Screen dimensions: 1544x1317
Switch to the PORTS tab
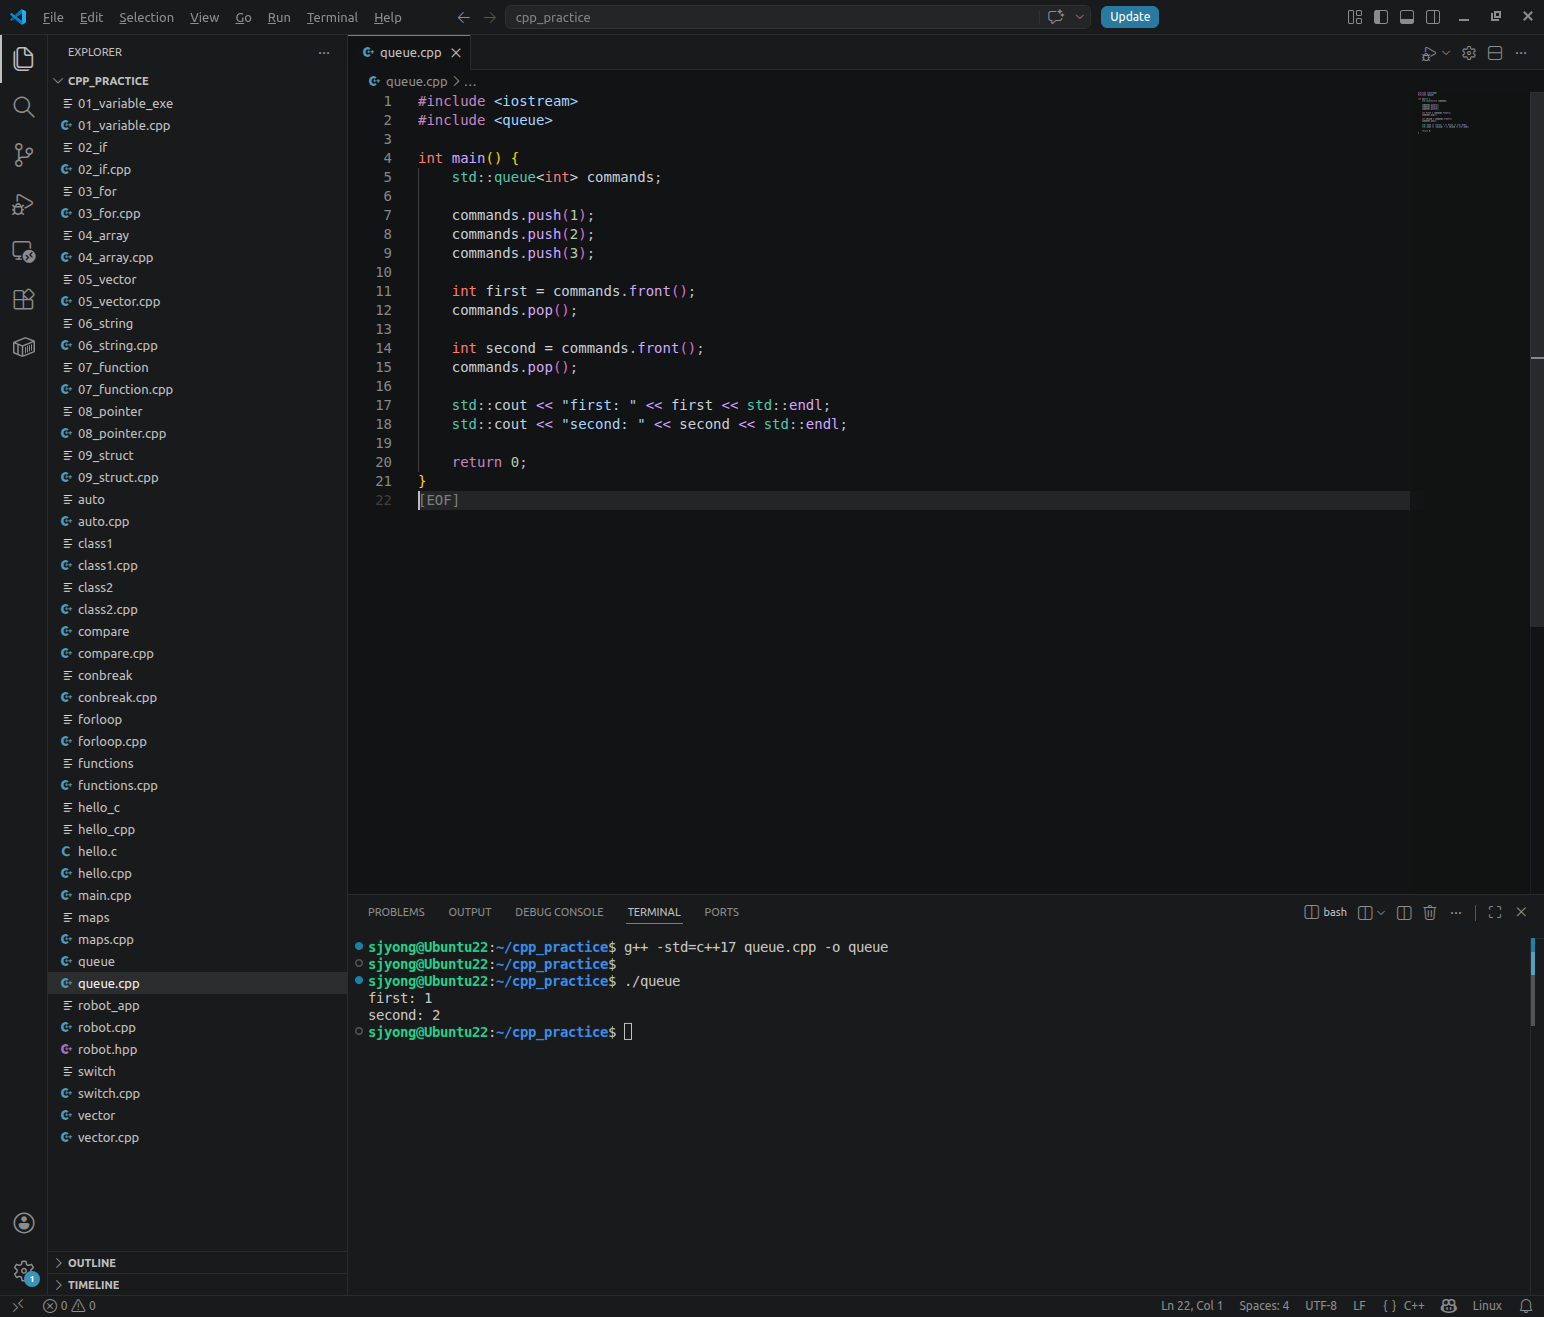click(721, 912)
